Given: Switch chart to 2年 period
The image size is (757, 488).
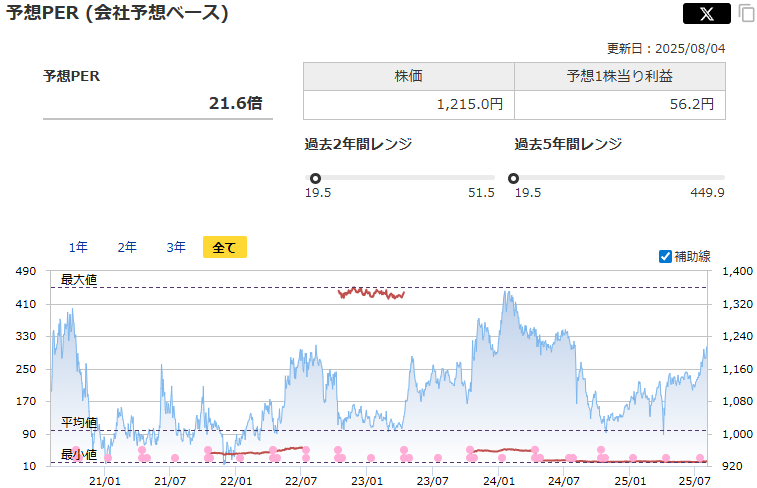Looking at the screenshot, I should click(x=127, y=247).
